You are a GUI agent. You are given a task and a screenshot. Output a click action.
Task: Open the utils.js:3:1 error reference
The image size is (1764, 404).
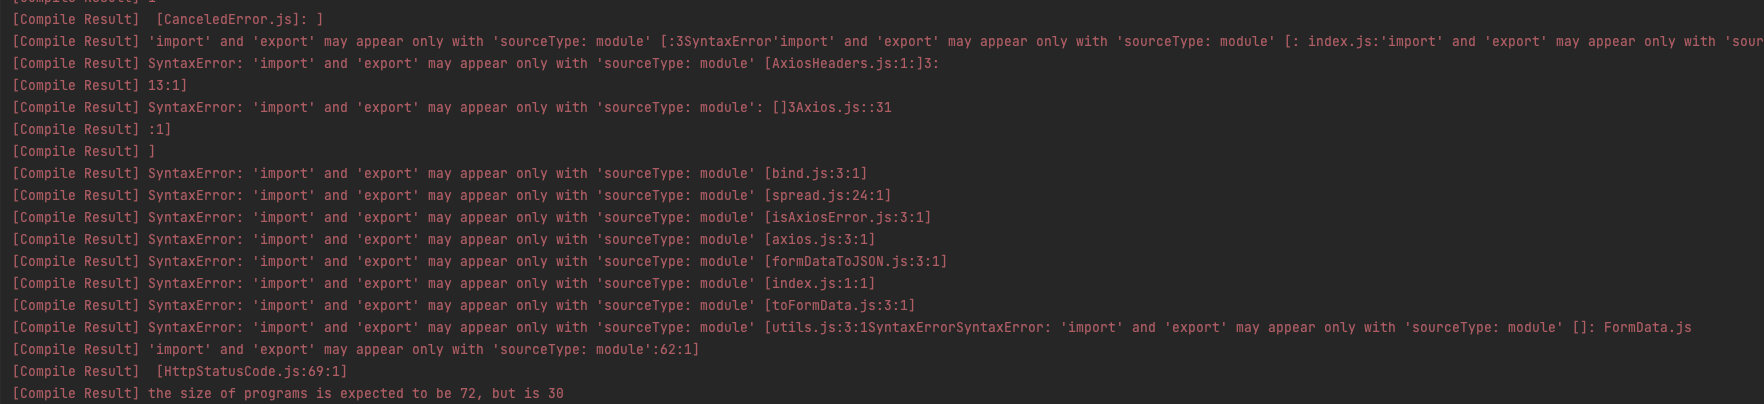[820, 327]
